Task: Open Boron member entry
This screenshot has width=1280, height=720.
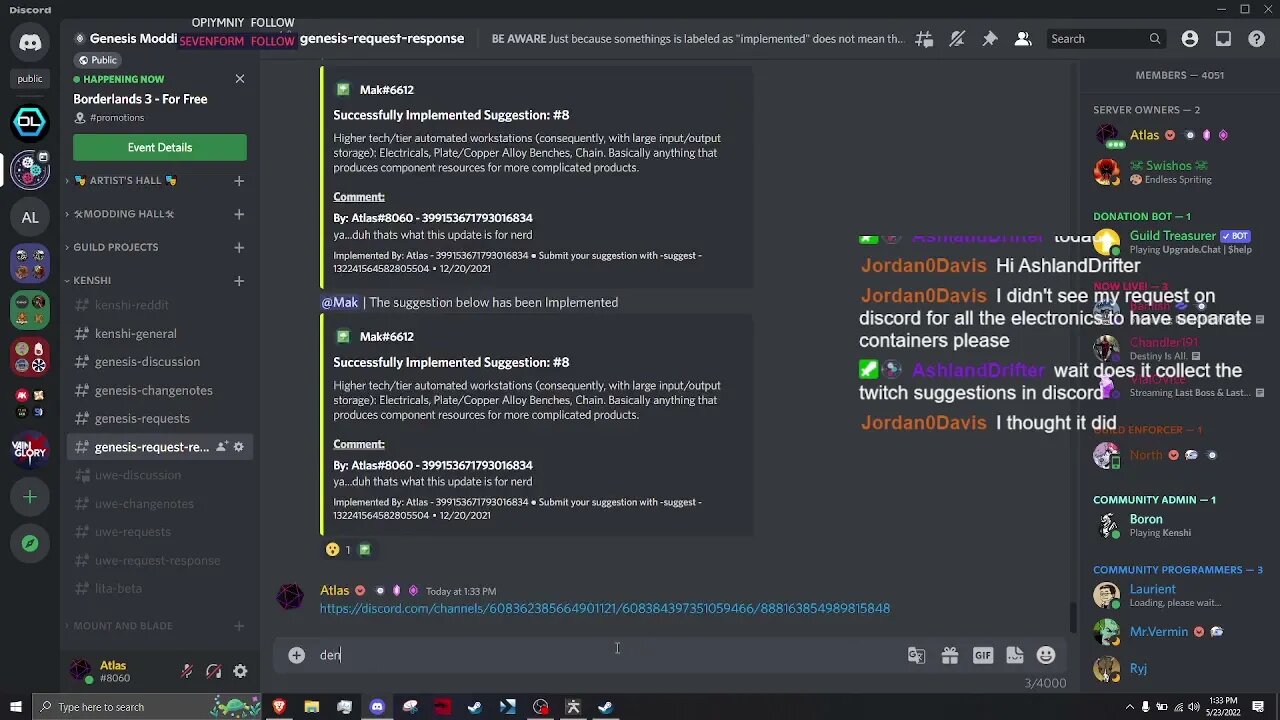Action: pyautogui.click(x=1180, y=525)
